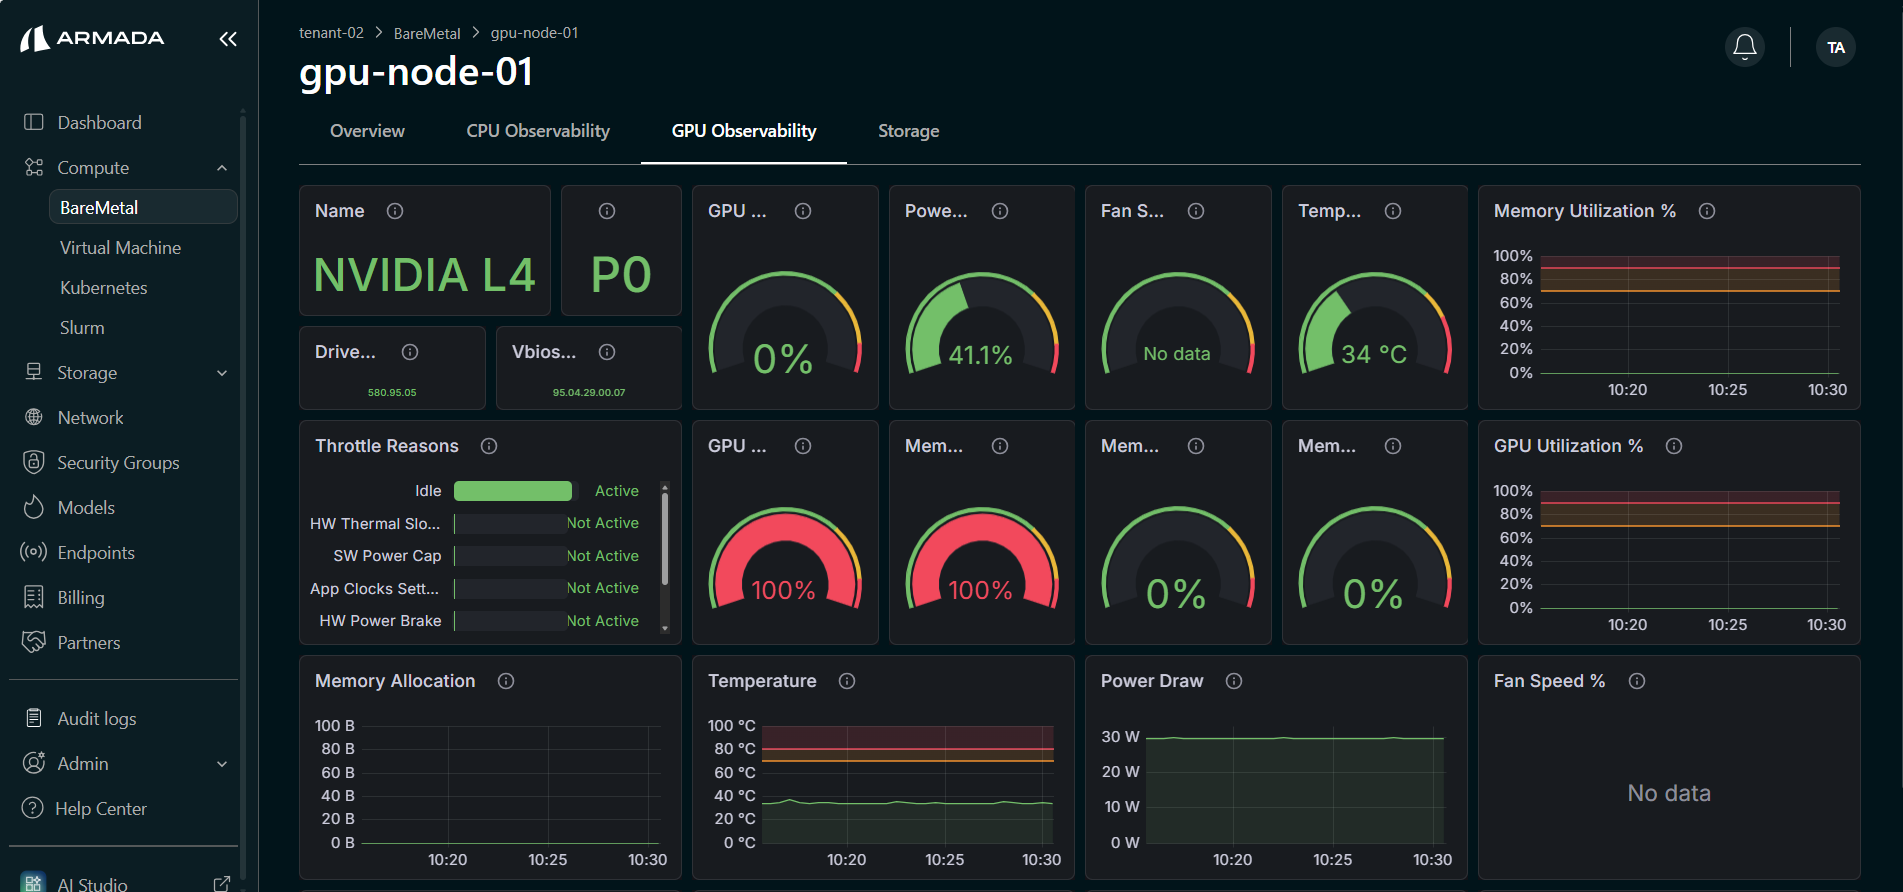Viewport: 1903px width, 892px height.
Task: Click Network globe icon
Action: click(x=34, y=417)
